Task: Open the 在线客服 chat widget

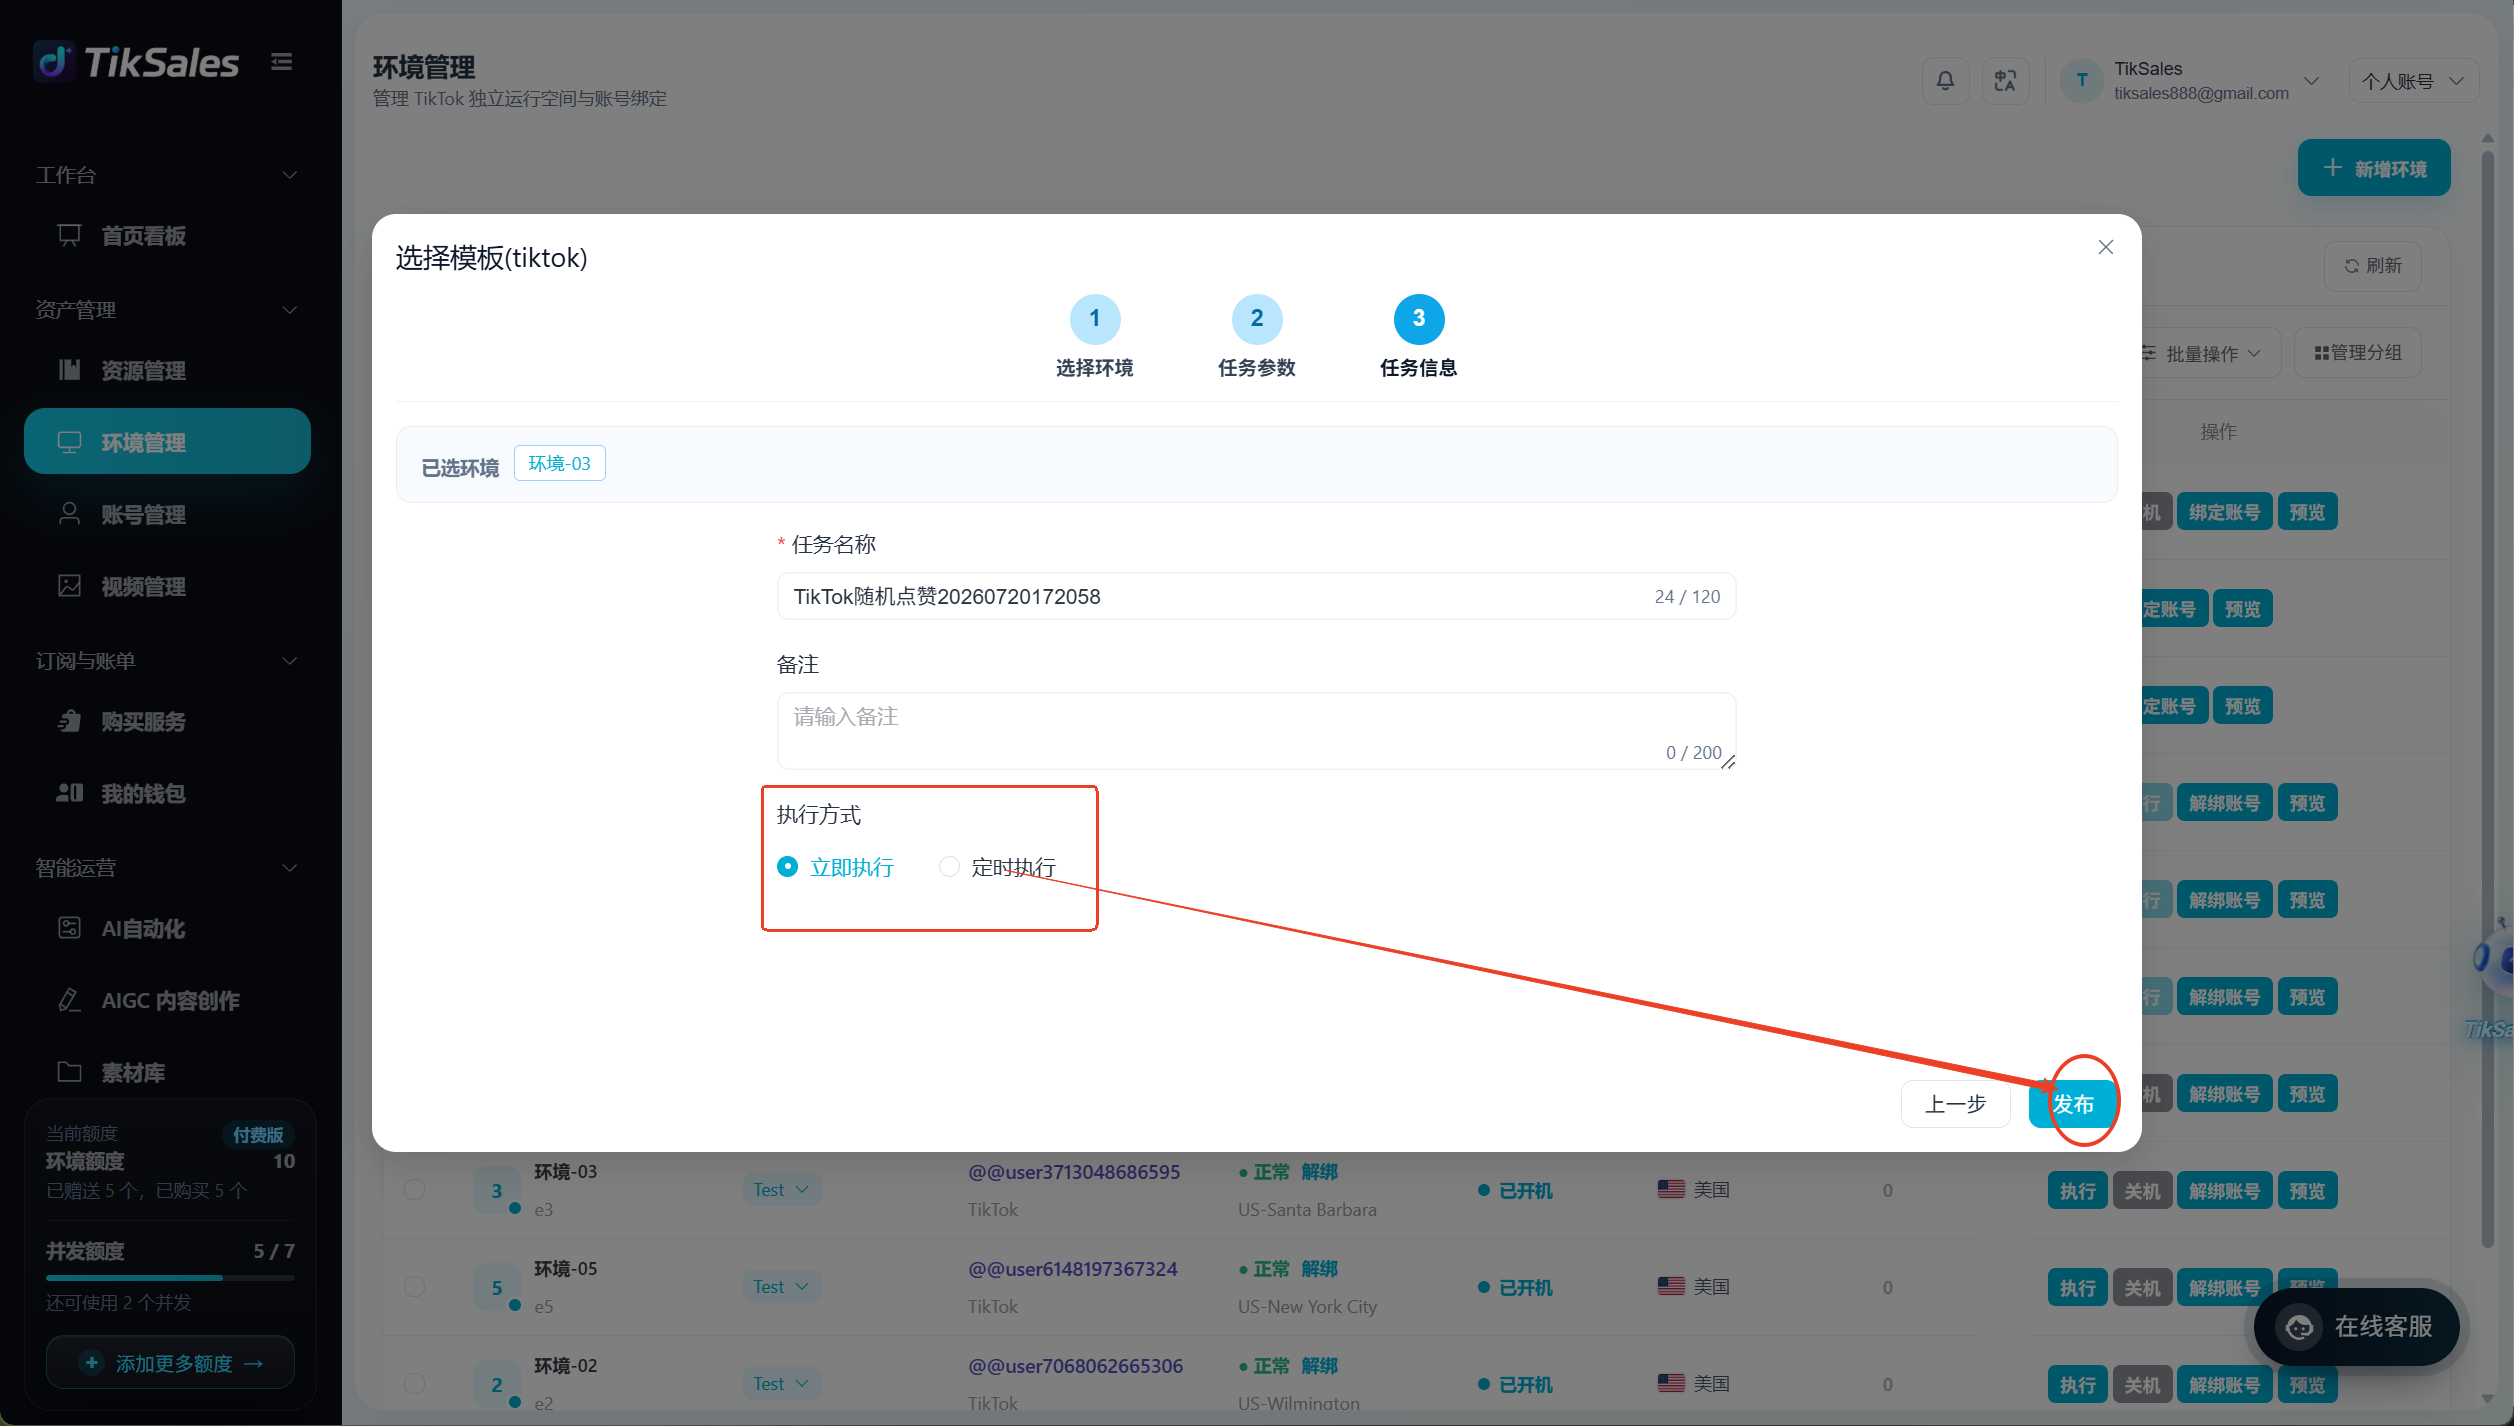Action: 2357,1326
